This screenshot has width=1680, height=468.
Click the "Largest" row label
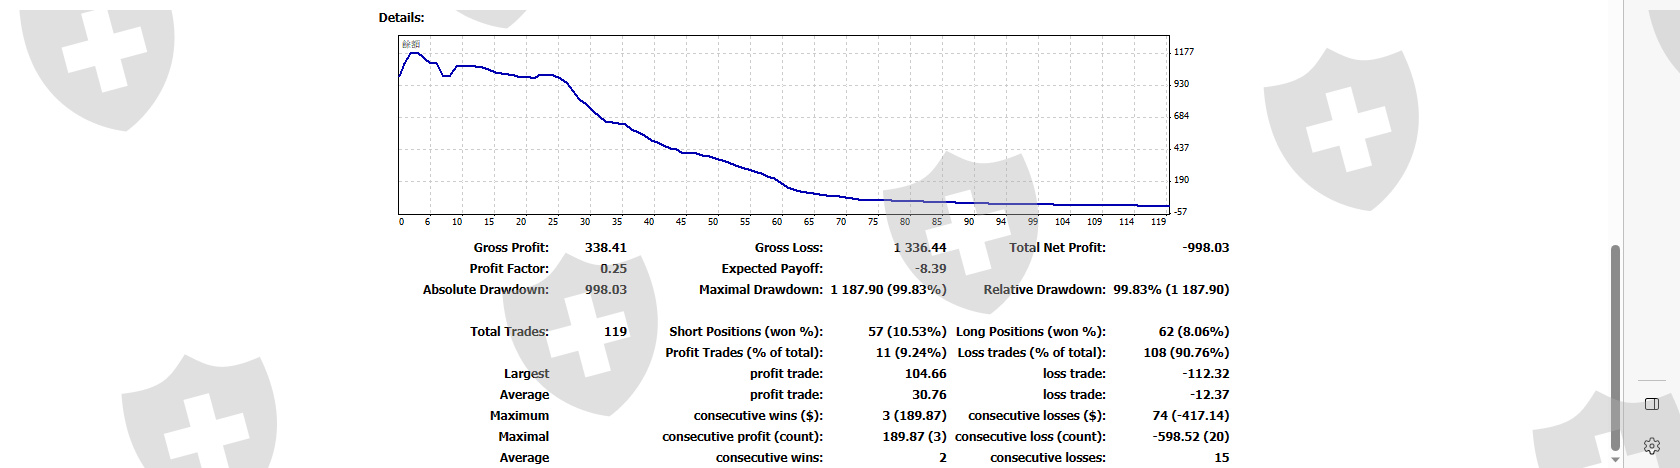(526, 374)
